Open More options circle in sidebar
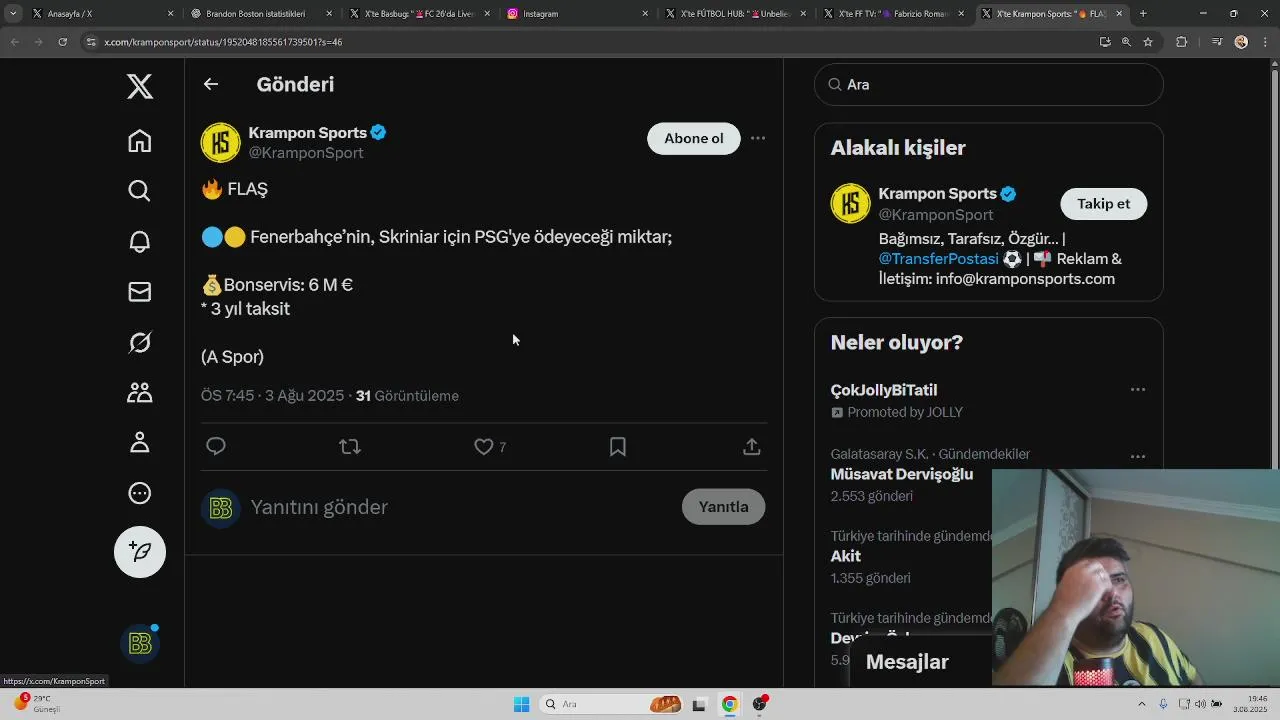Image resolution: width=1280 pixels, height=720 pixels. (140, 493)
